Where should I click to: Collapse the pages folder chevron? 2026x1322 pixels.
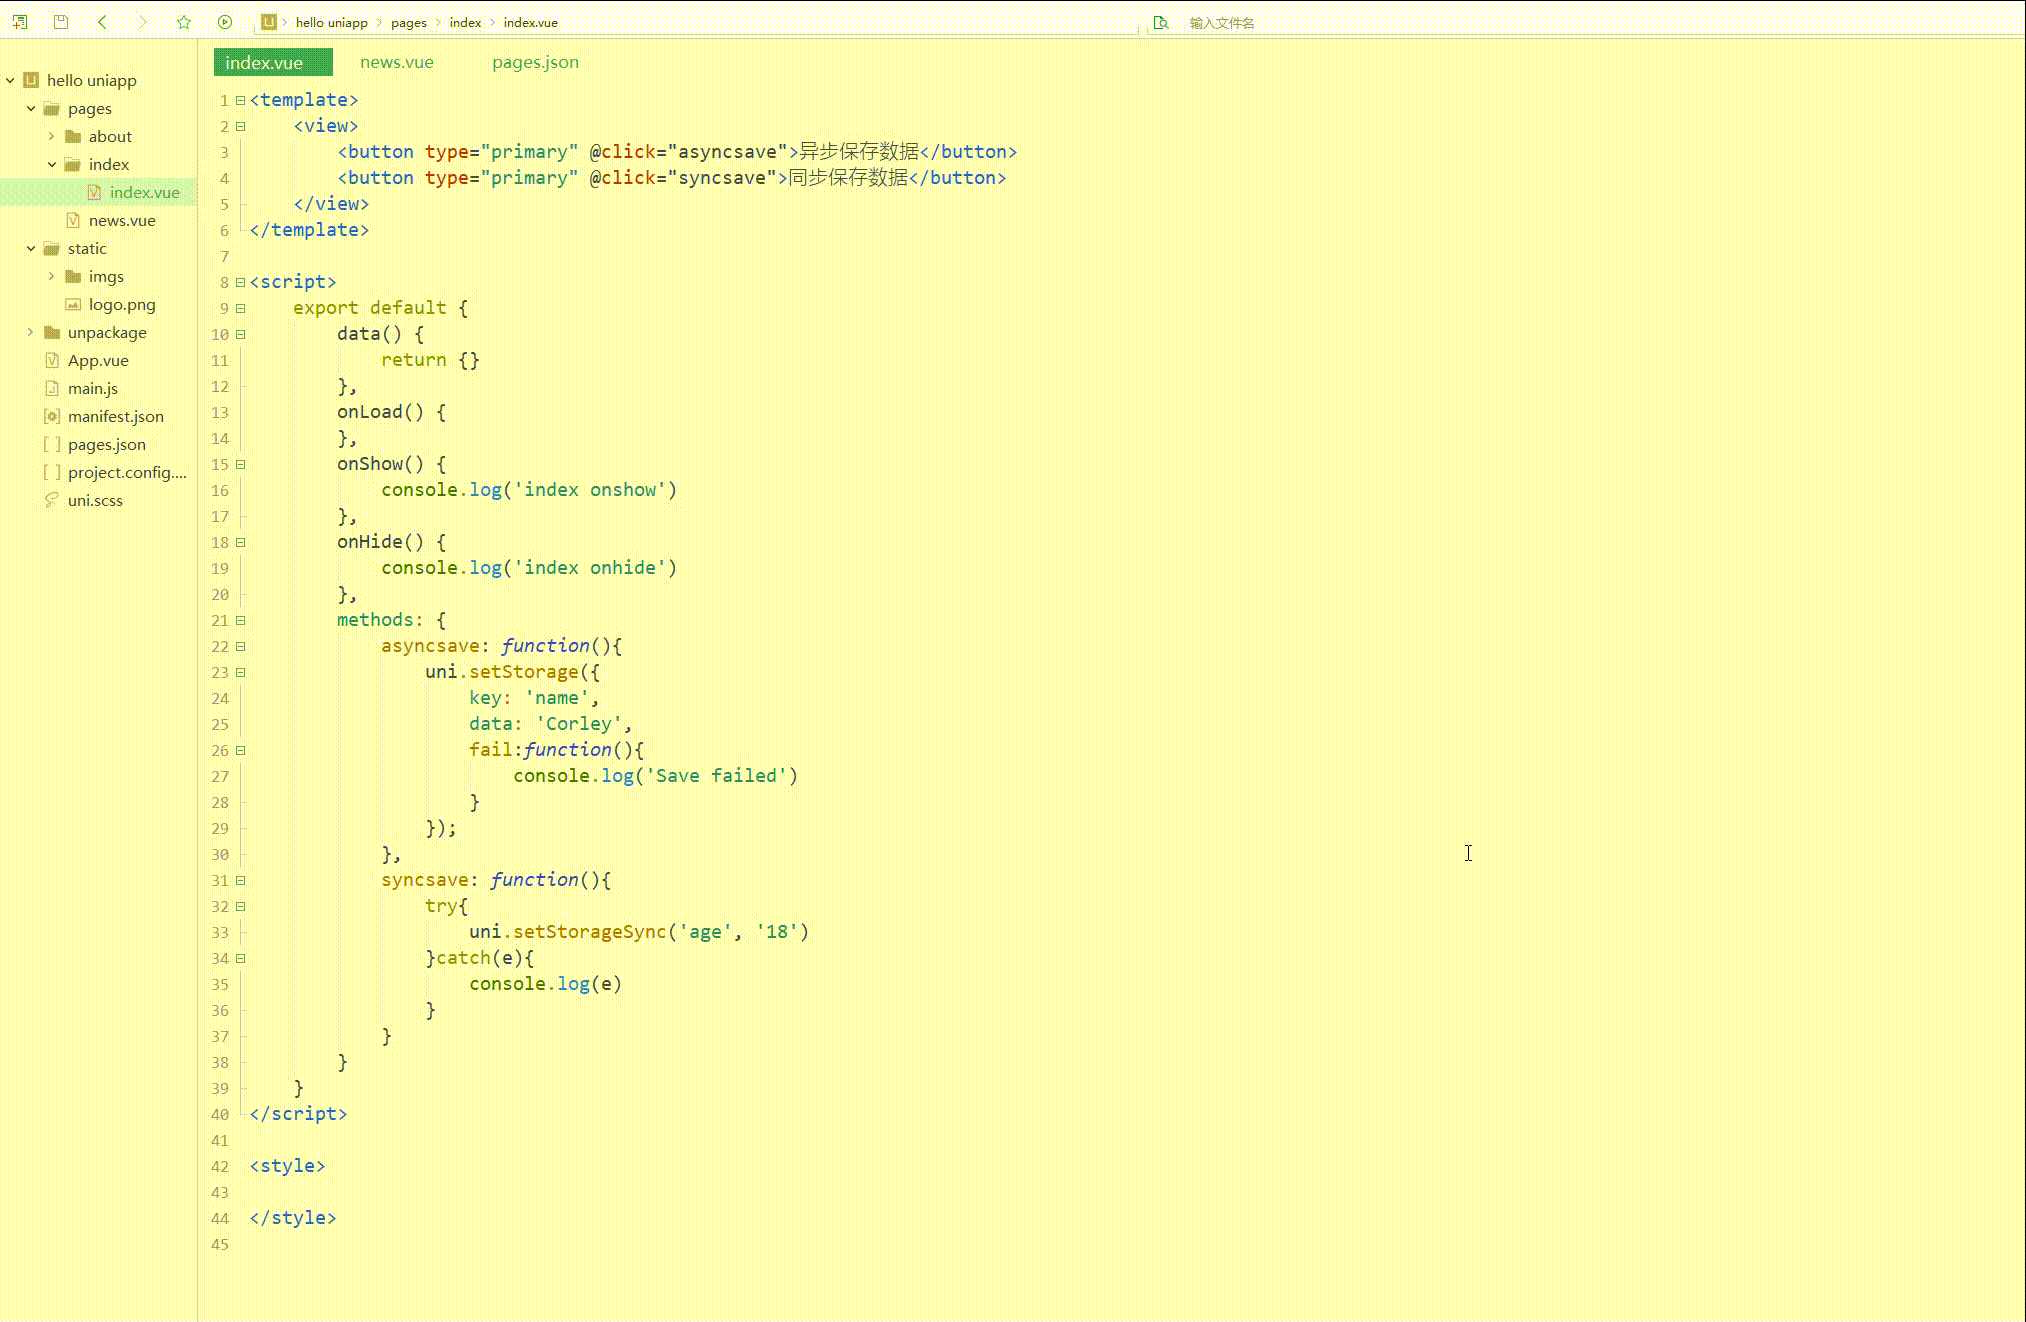tap(31, 108)
